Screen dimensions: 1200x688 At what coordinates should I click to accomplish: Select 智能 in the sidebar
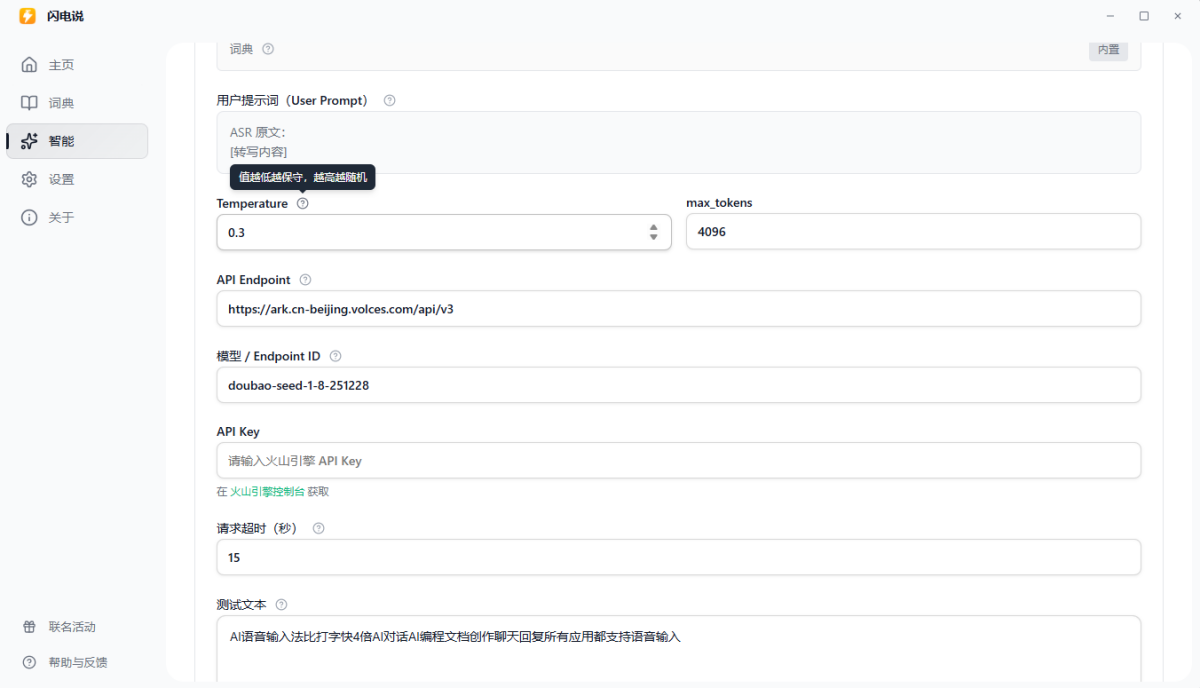(x=61, y=141)
